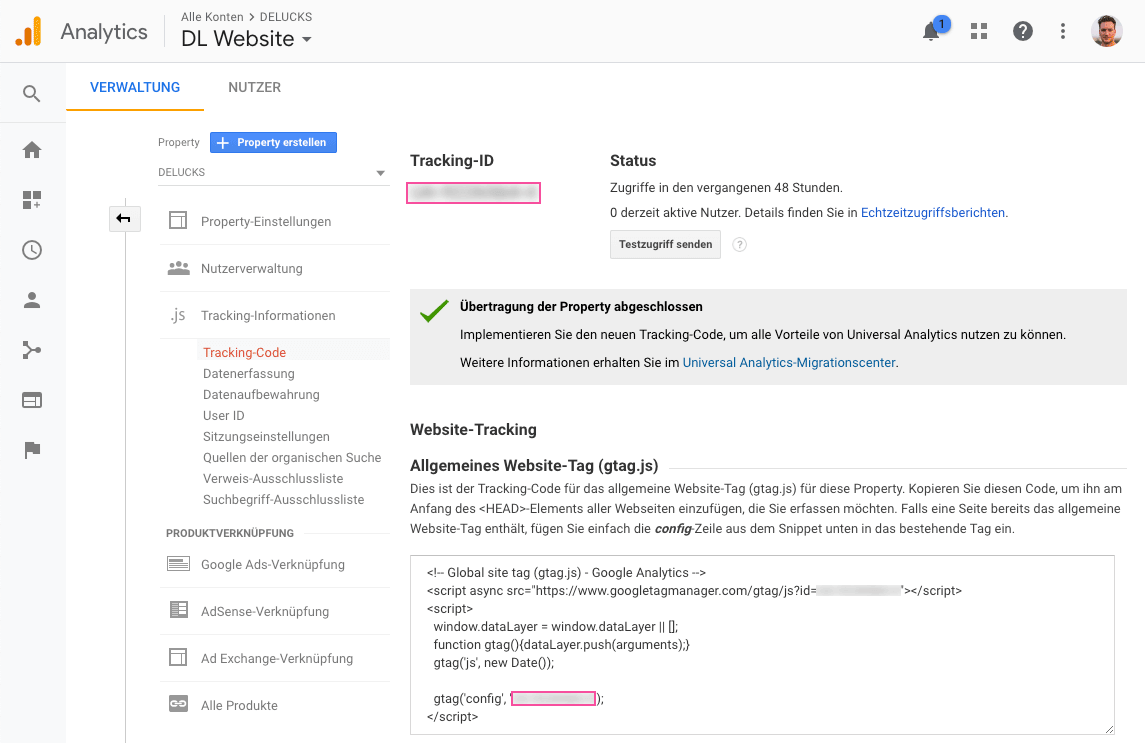Follow the Universal Analytics-Migrationscenter link
The width and height of the screenshot is (1145, 743).
789,362
